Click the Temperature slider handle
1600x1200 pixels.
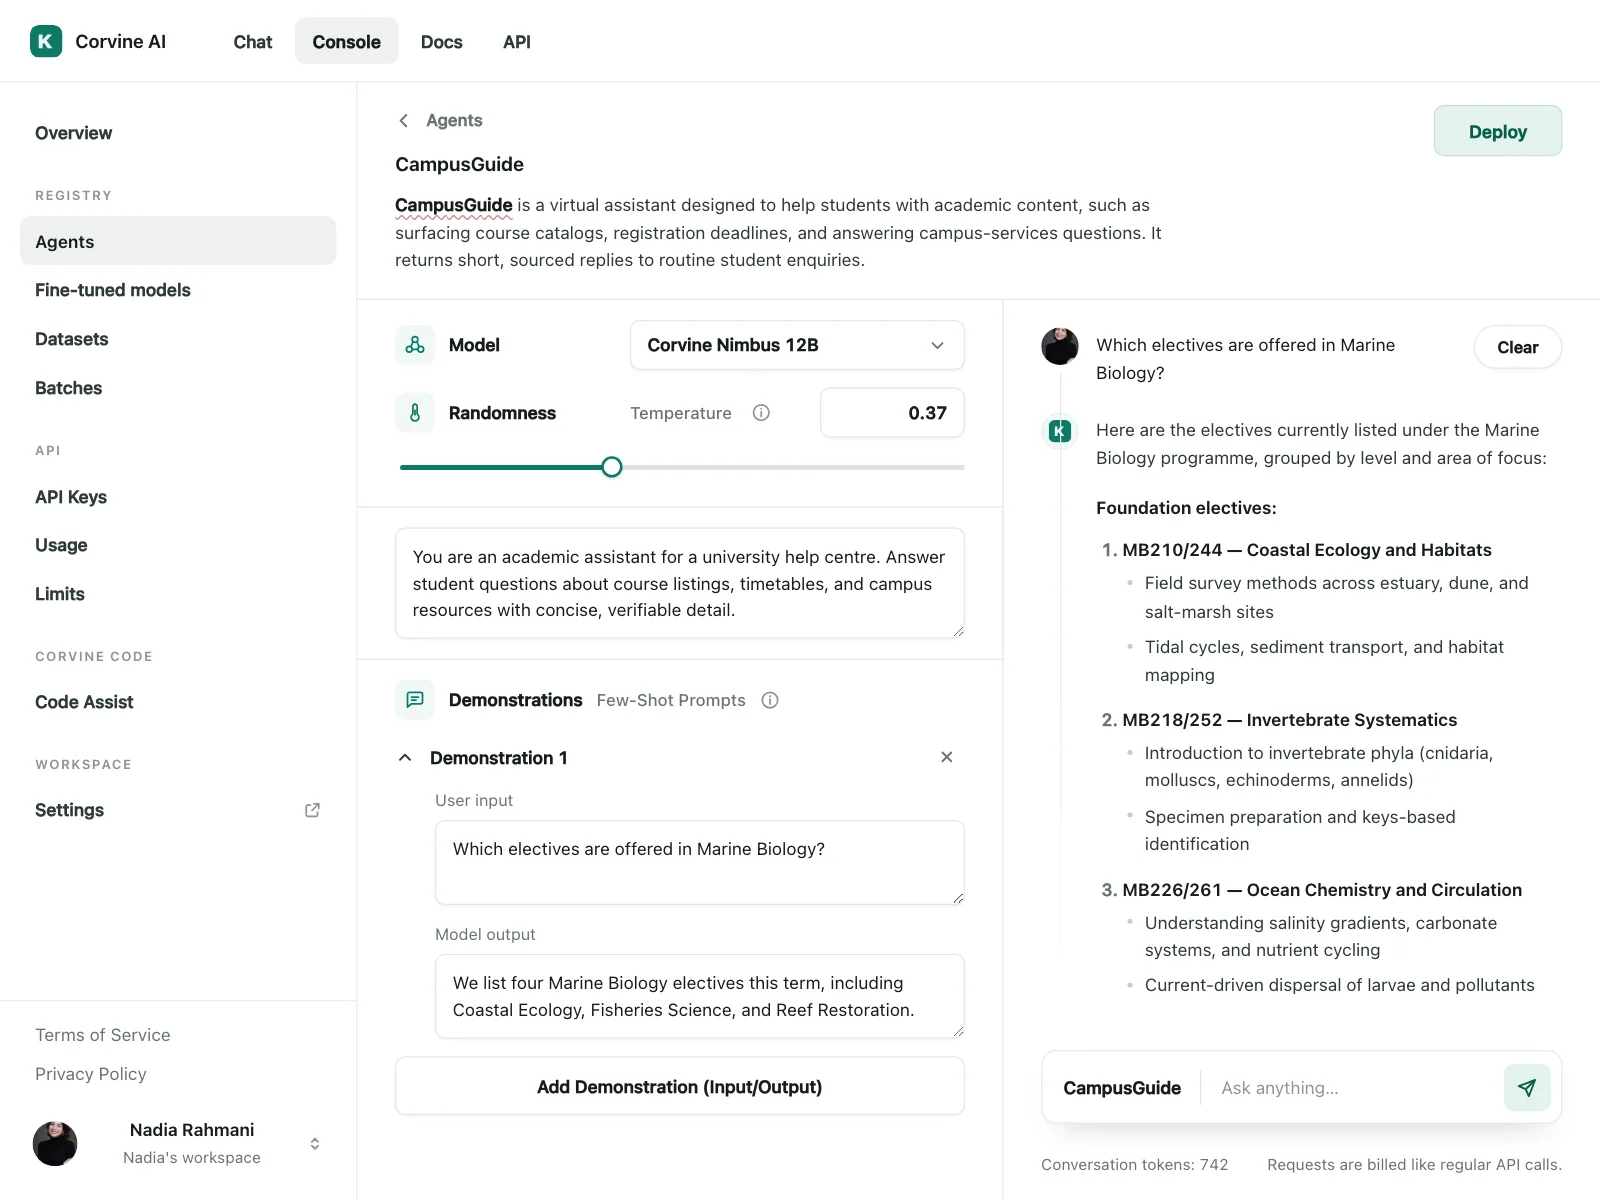point(612,467)
